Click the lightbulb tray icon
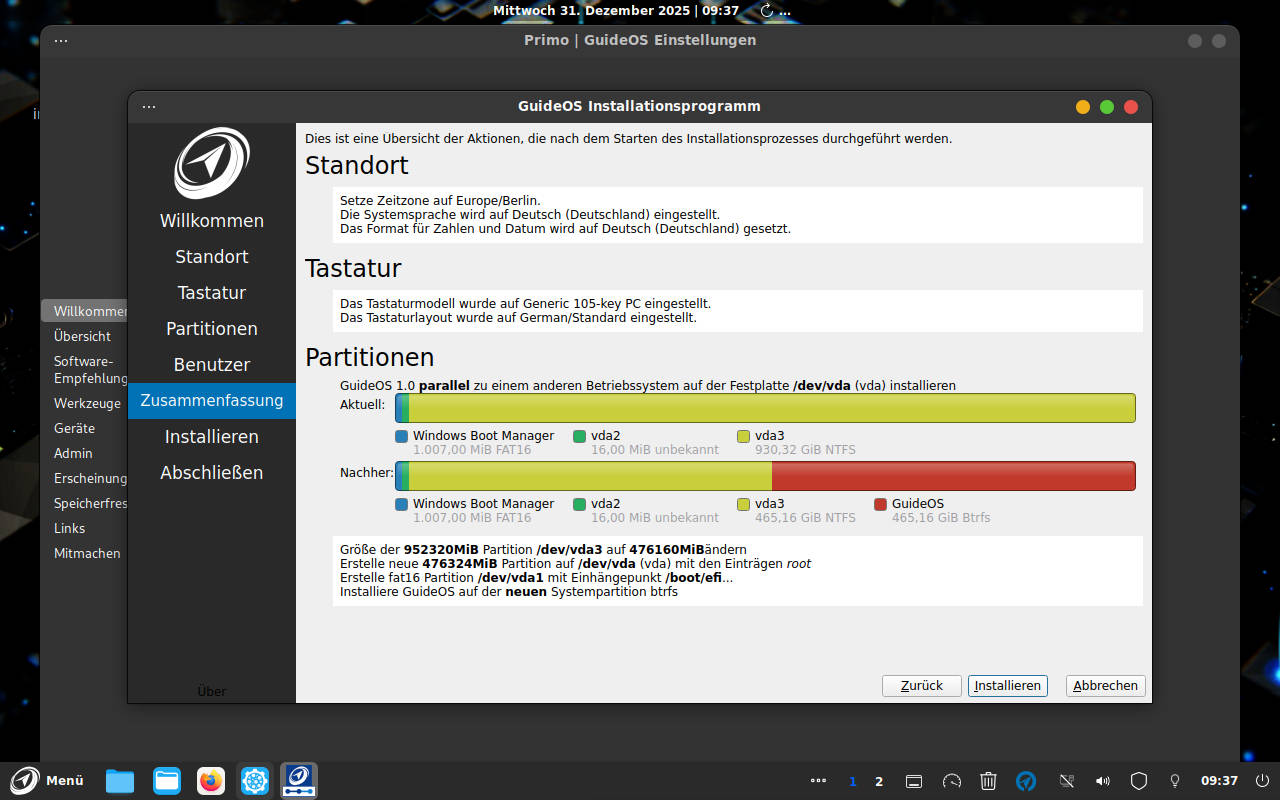The image size is (1280, 800). coord(1175,781)
